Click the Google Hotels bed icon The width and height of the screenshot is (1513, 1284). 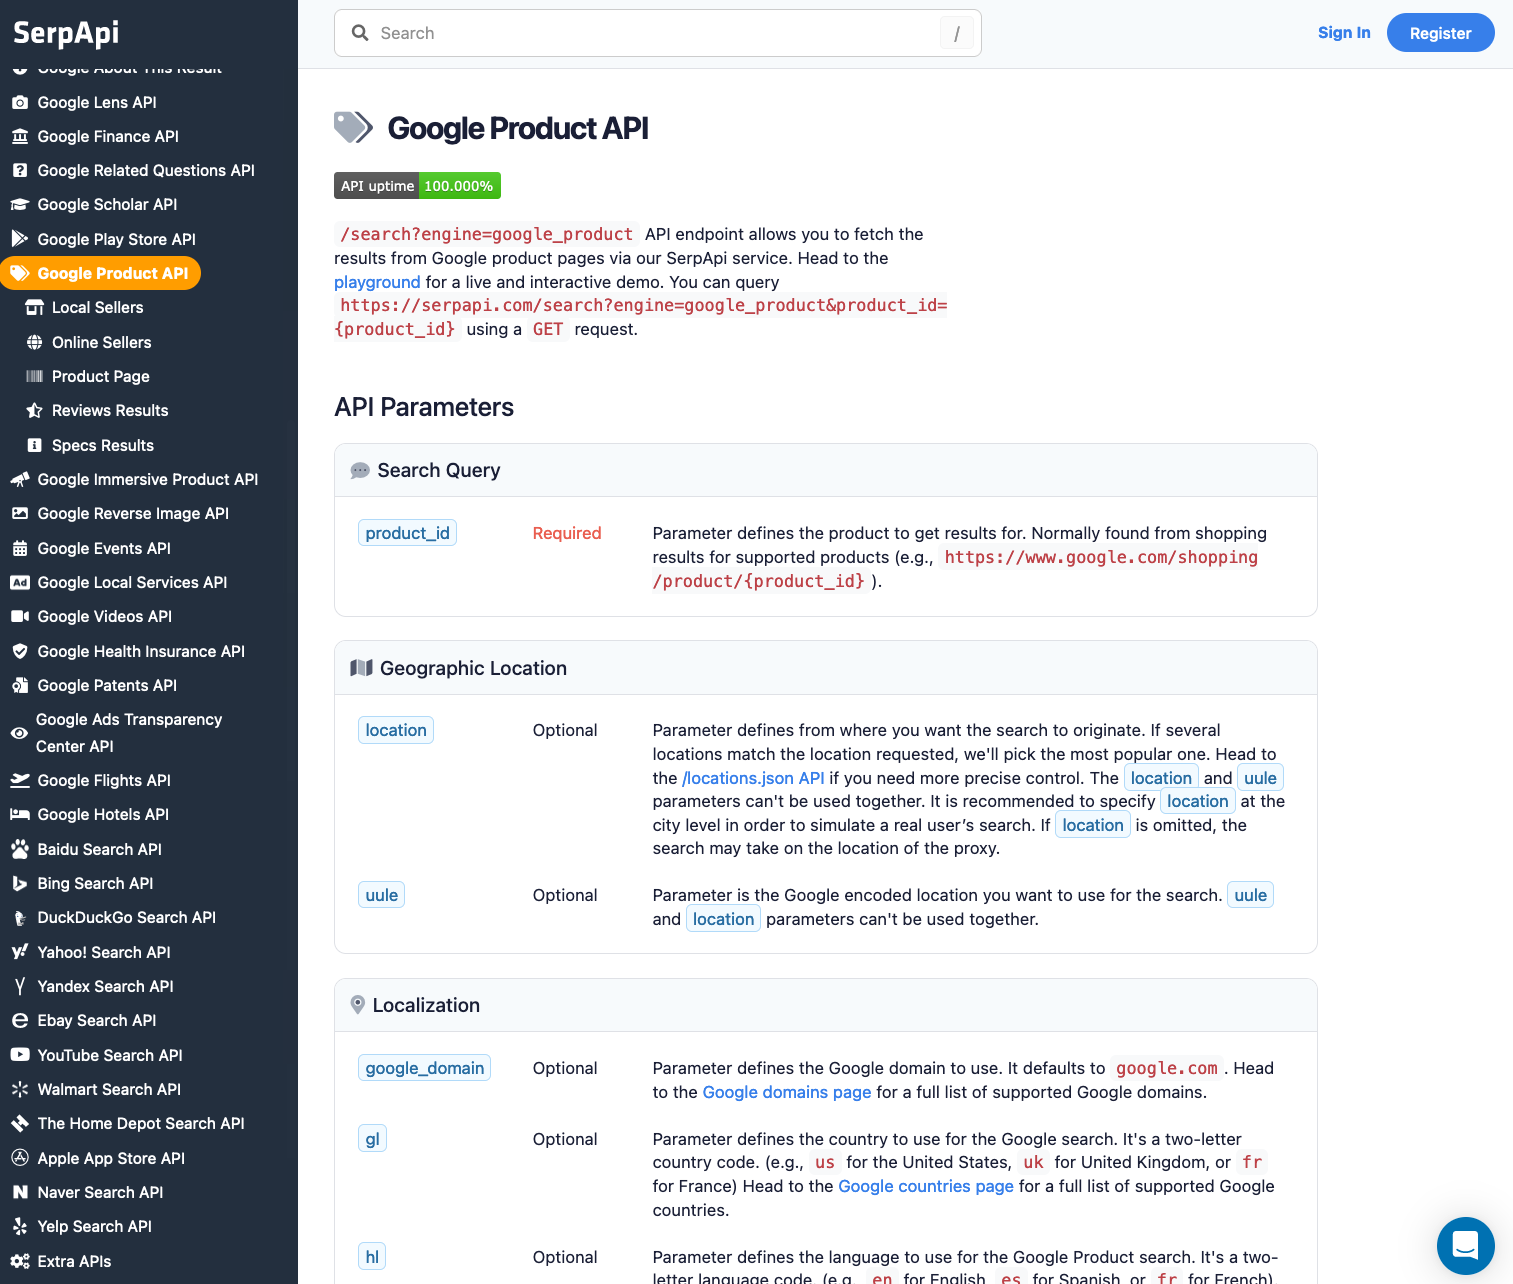[20, 814]
